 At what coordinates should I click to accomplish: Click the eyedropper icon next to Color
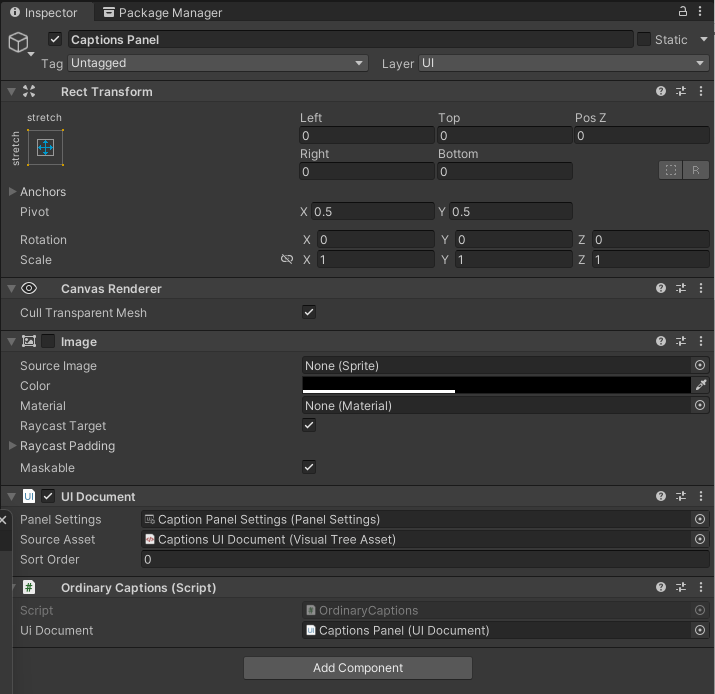(700, 385)
